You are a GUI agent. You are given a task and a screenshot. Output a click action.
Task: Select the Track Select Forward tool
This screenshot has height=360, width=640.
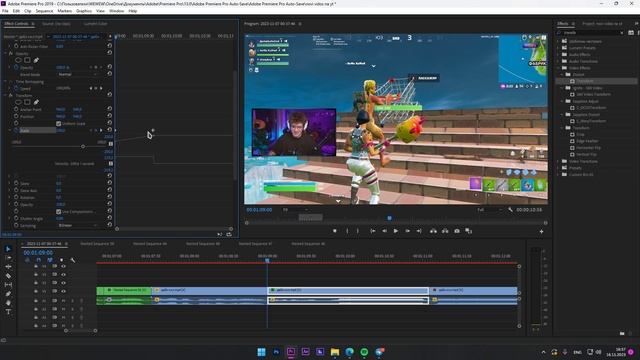pyautogui.click(x=8, y=258)
